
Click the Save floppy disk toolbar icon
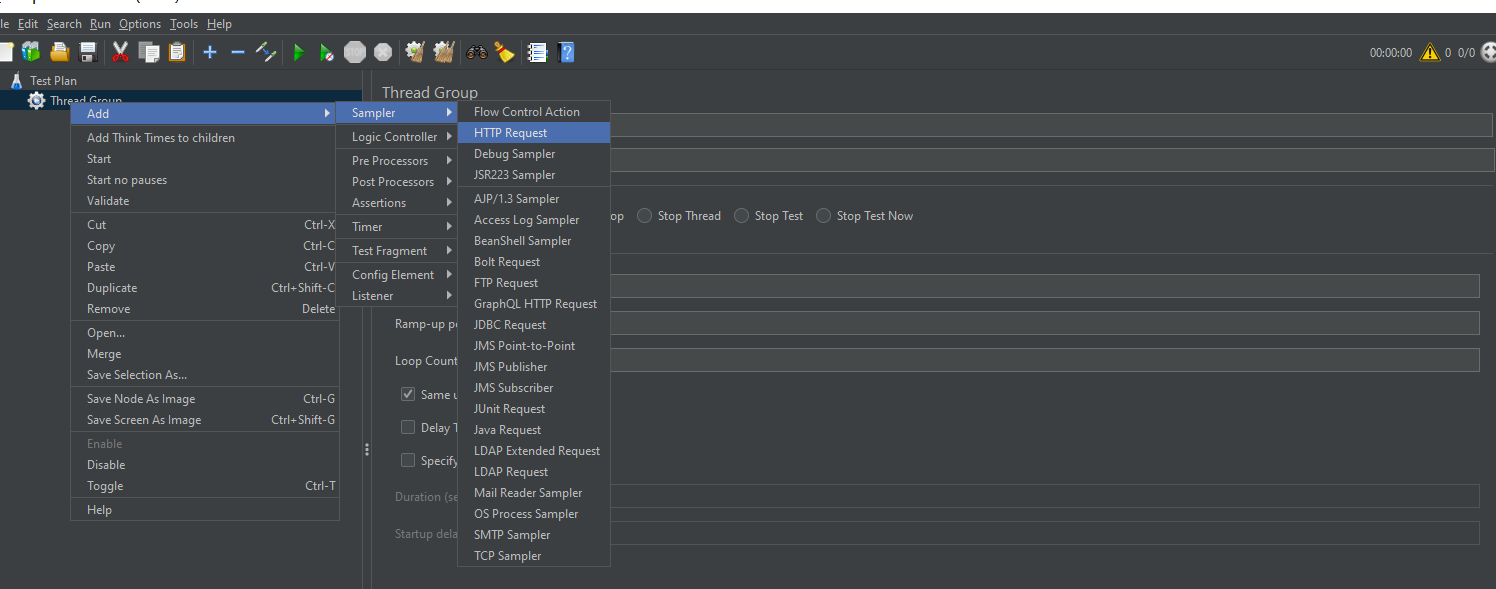point(88,52)
